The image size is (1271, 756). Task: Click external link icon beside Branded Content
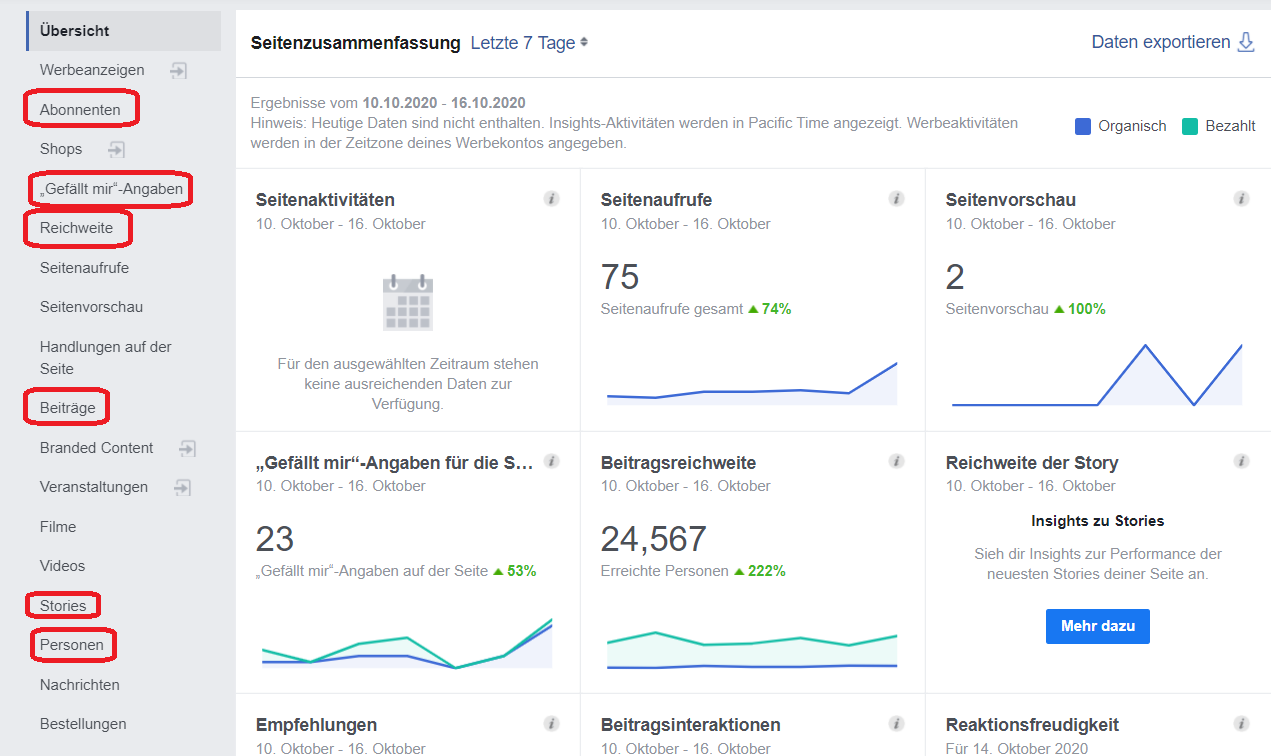[187, 448]
